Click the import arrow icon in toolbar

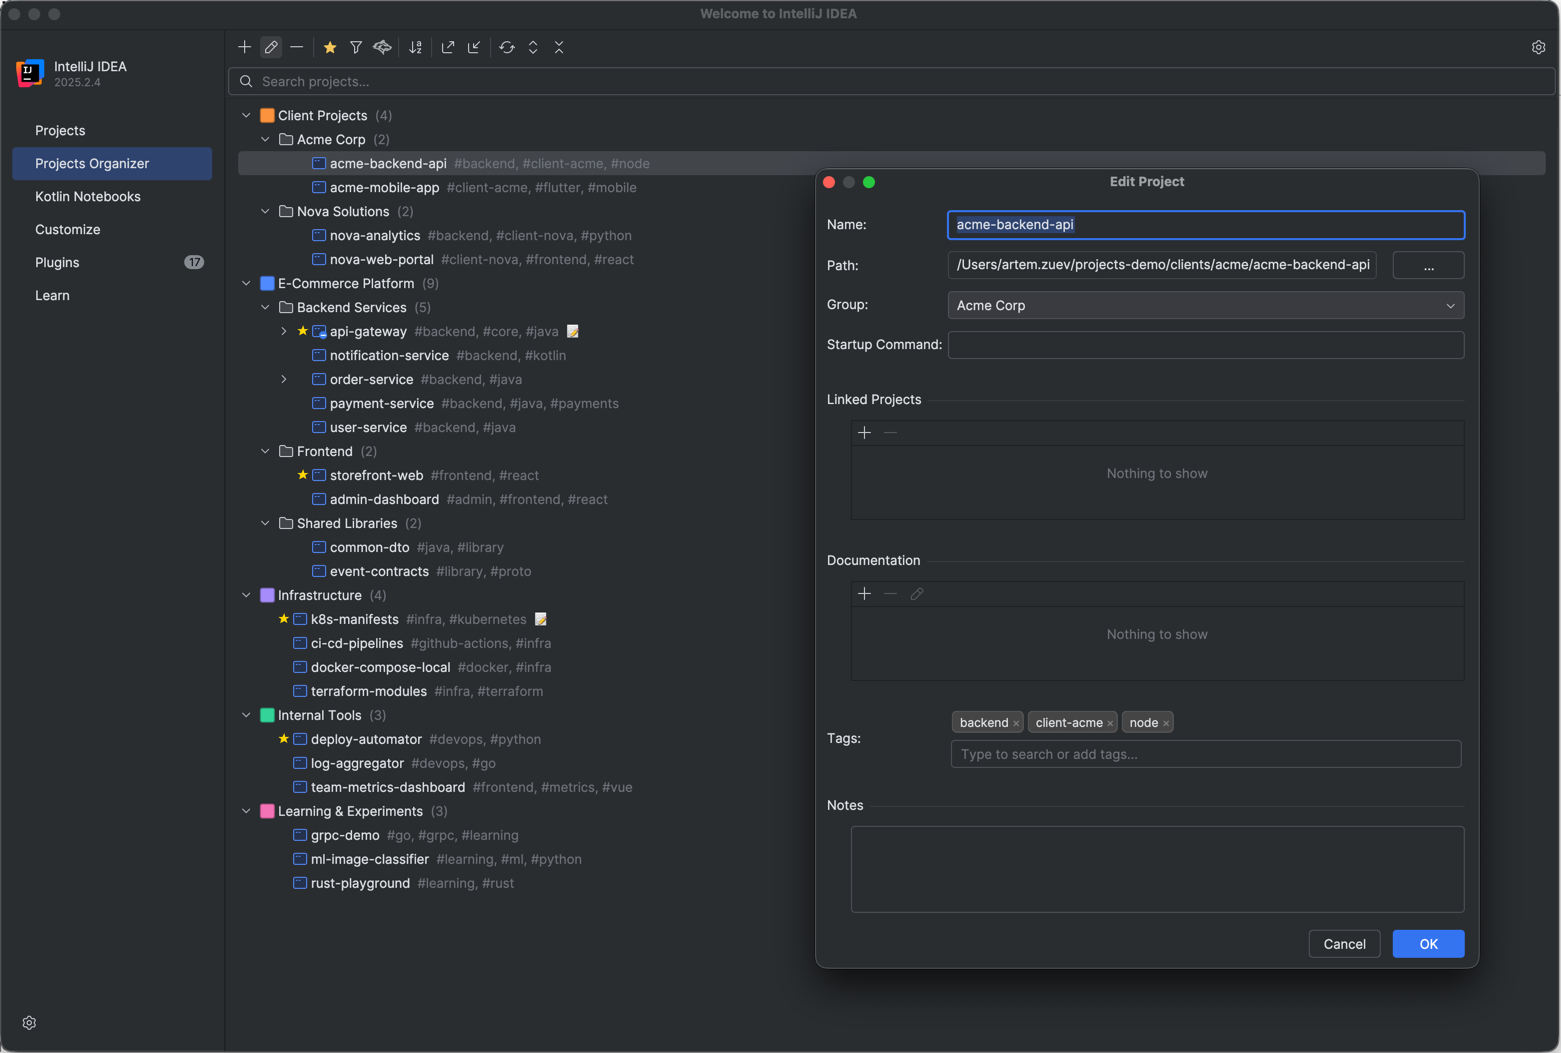click(x=474, y=47)
